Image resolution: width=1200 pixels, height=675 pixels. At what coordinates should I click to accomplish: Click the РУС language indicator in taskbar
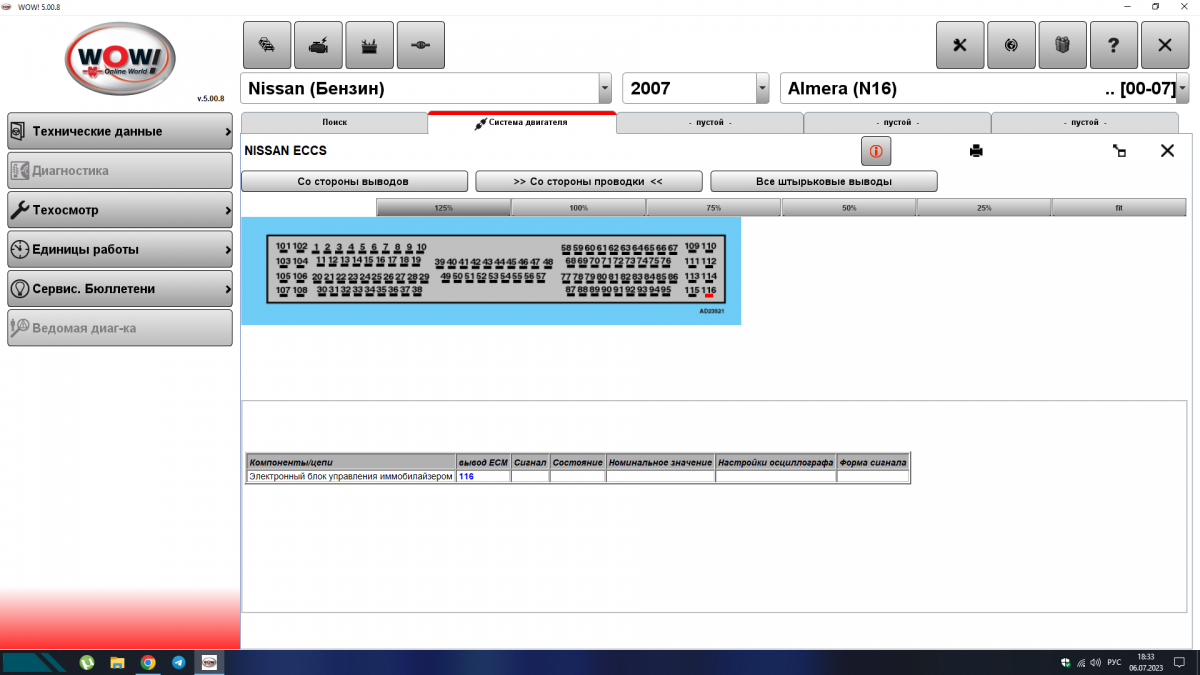(1114, 662)
